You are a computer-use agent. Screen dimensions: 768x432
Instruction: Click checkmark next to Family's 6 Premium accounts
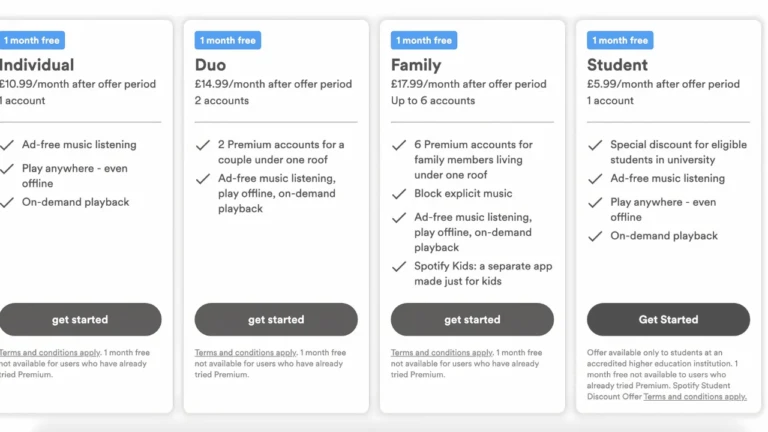click(399, 145)
